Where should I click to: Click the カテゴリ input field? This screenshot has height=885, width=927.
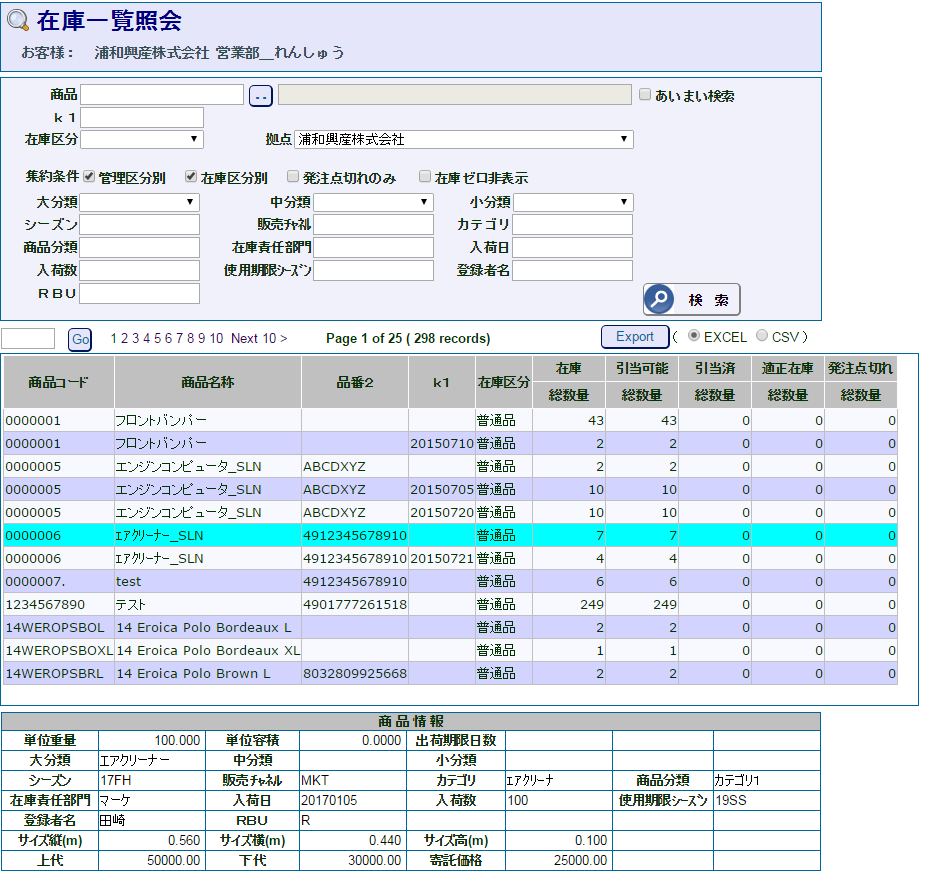point(572,225)
